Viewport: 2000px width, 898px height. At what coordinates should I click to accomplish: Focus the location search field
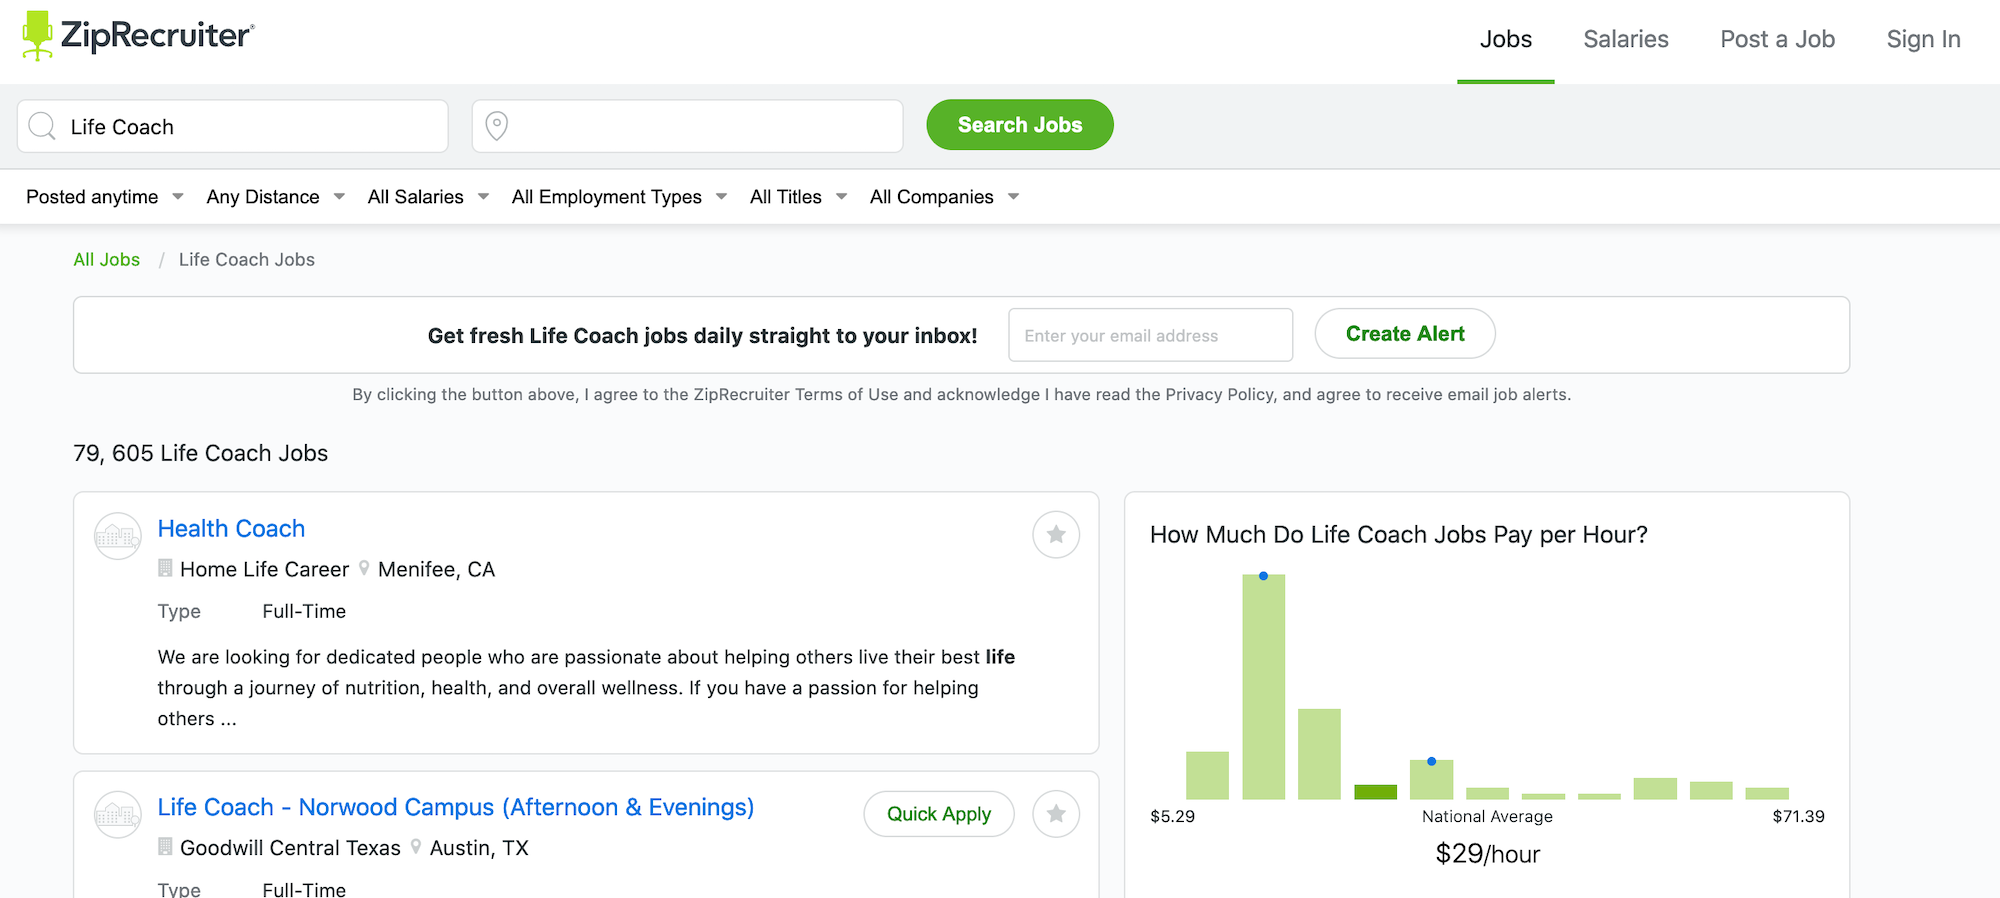[688, 126]
